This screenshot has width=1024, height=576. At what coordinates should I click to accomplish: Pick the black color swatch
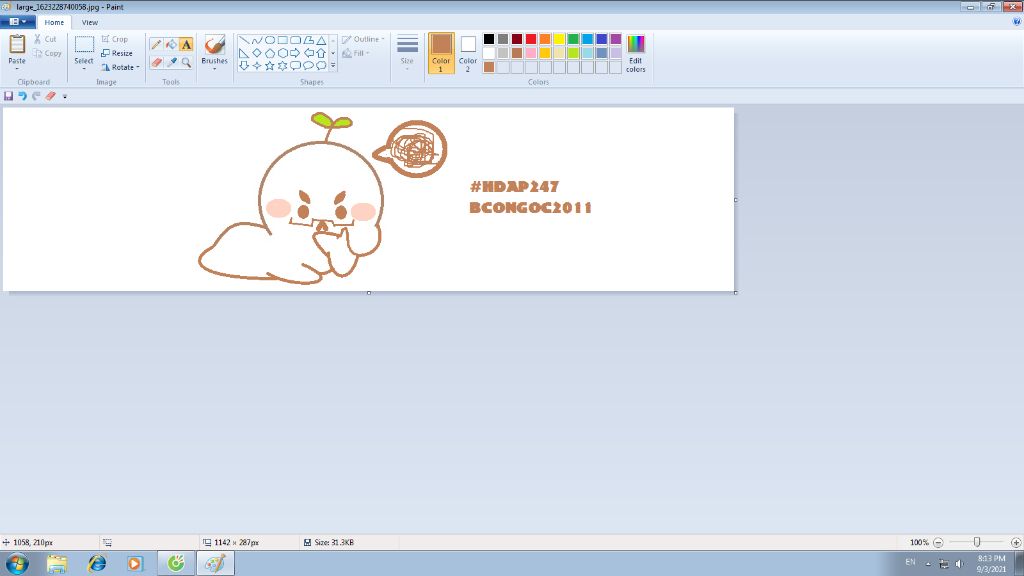click(488, 39)
